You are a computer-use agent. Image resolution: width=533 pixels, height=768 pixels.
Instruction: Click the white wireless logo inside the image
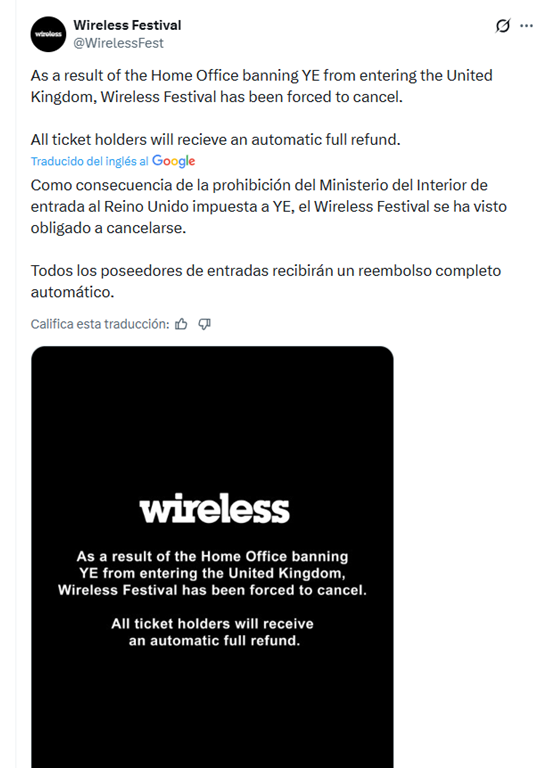(x=214, y=508)
